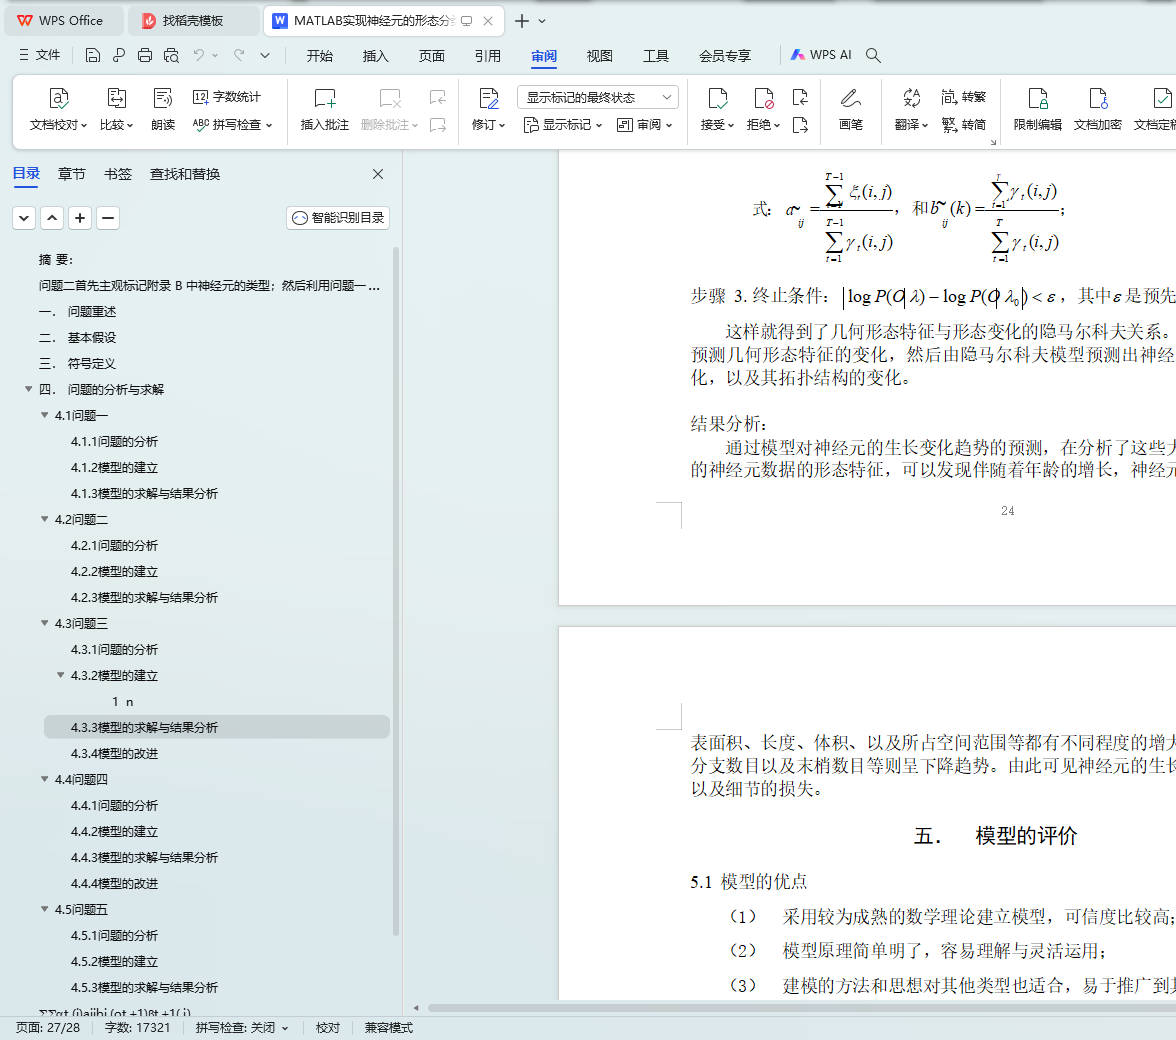Viewport: 1176px width, 1040px height.
Task: Click the search magnifier icon
Action: (x=873, y=55)
